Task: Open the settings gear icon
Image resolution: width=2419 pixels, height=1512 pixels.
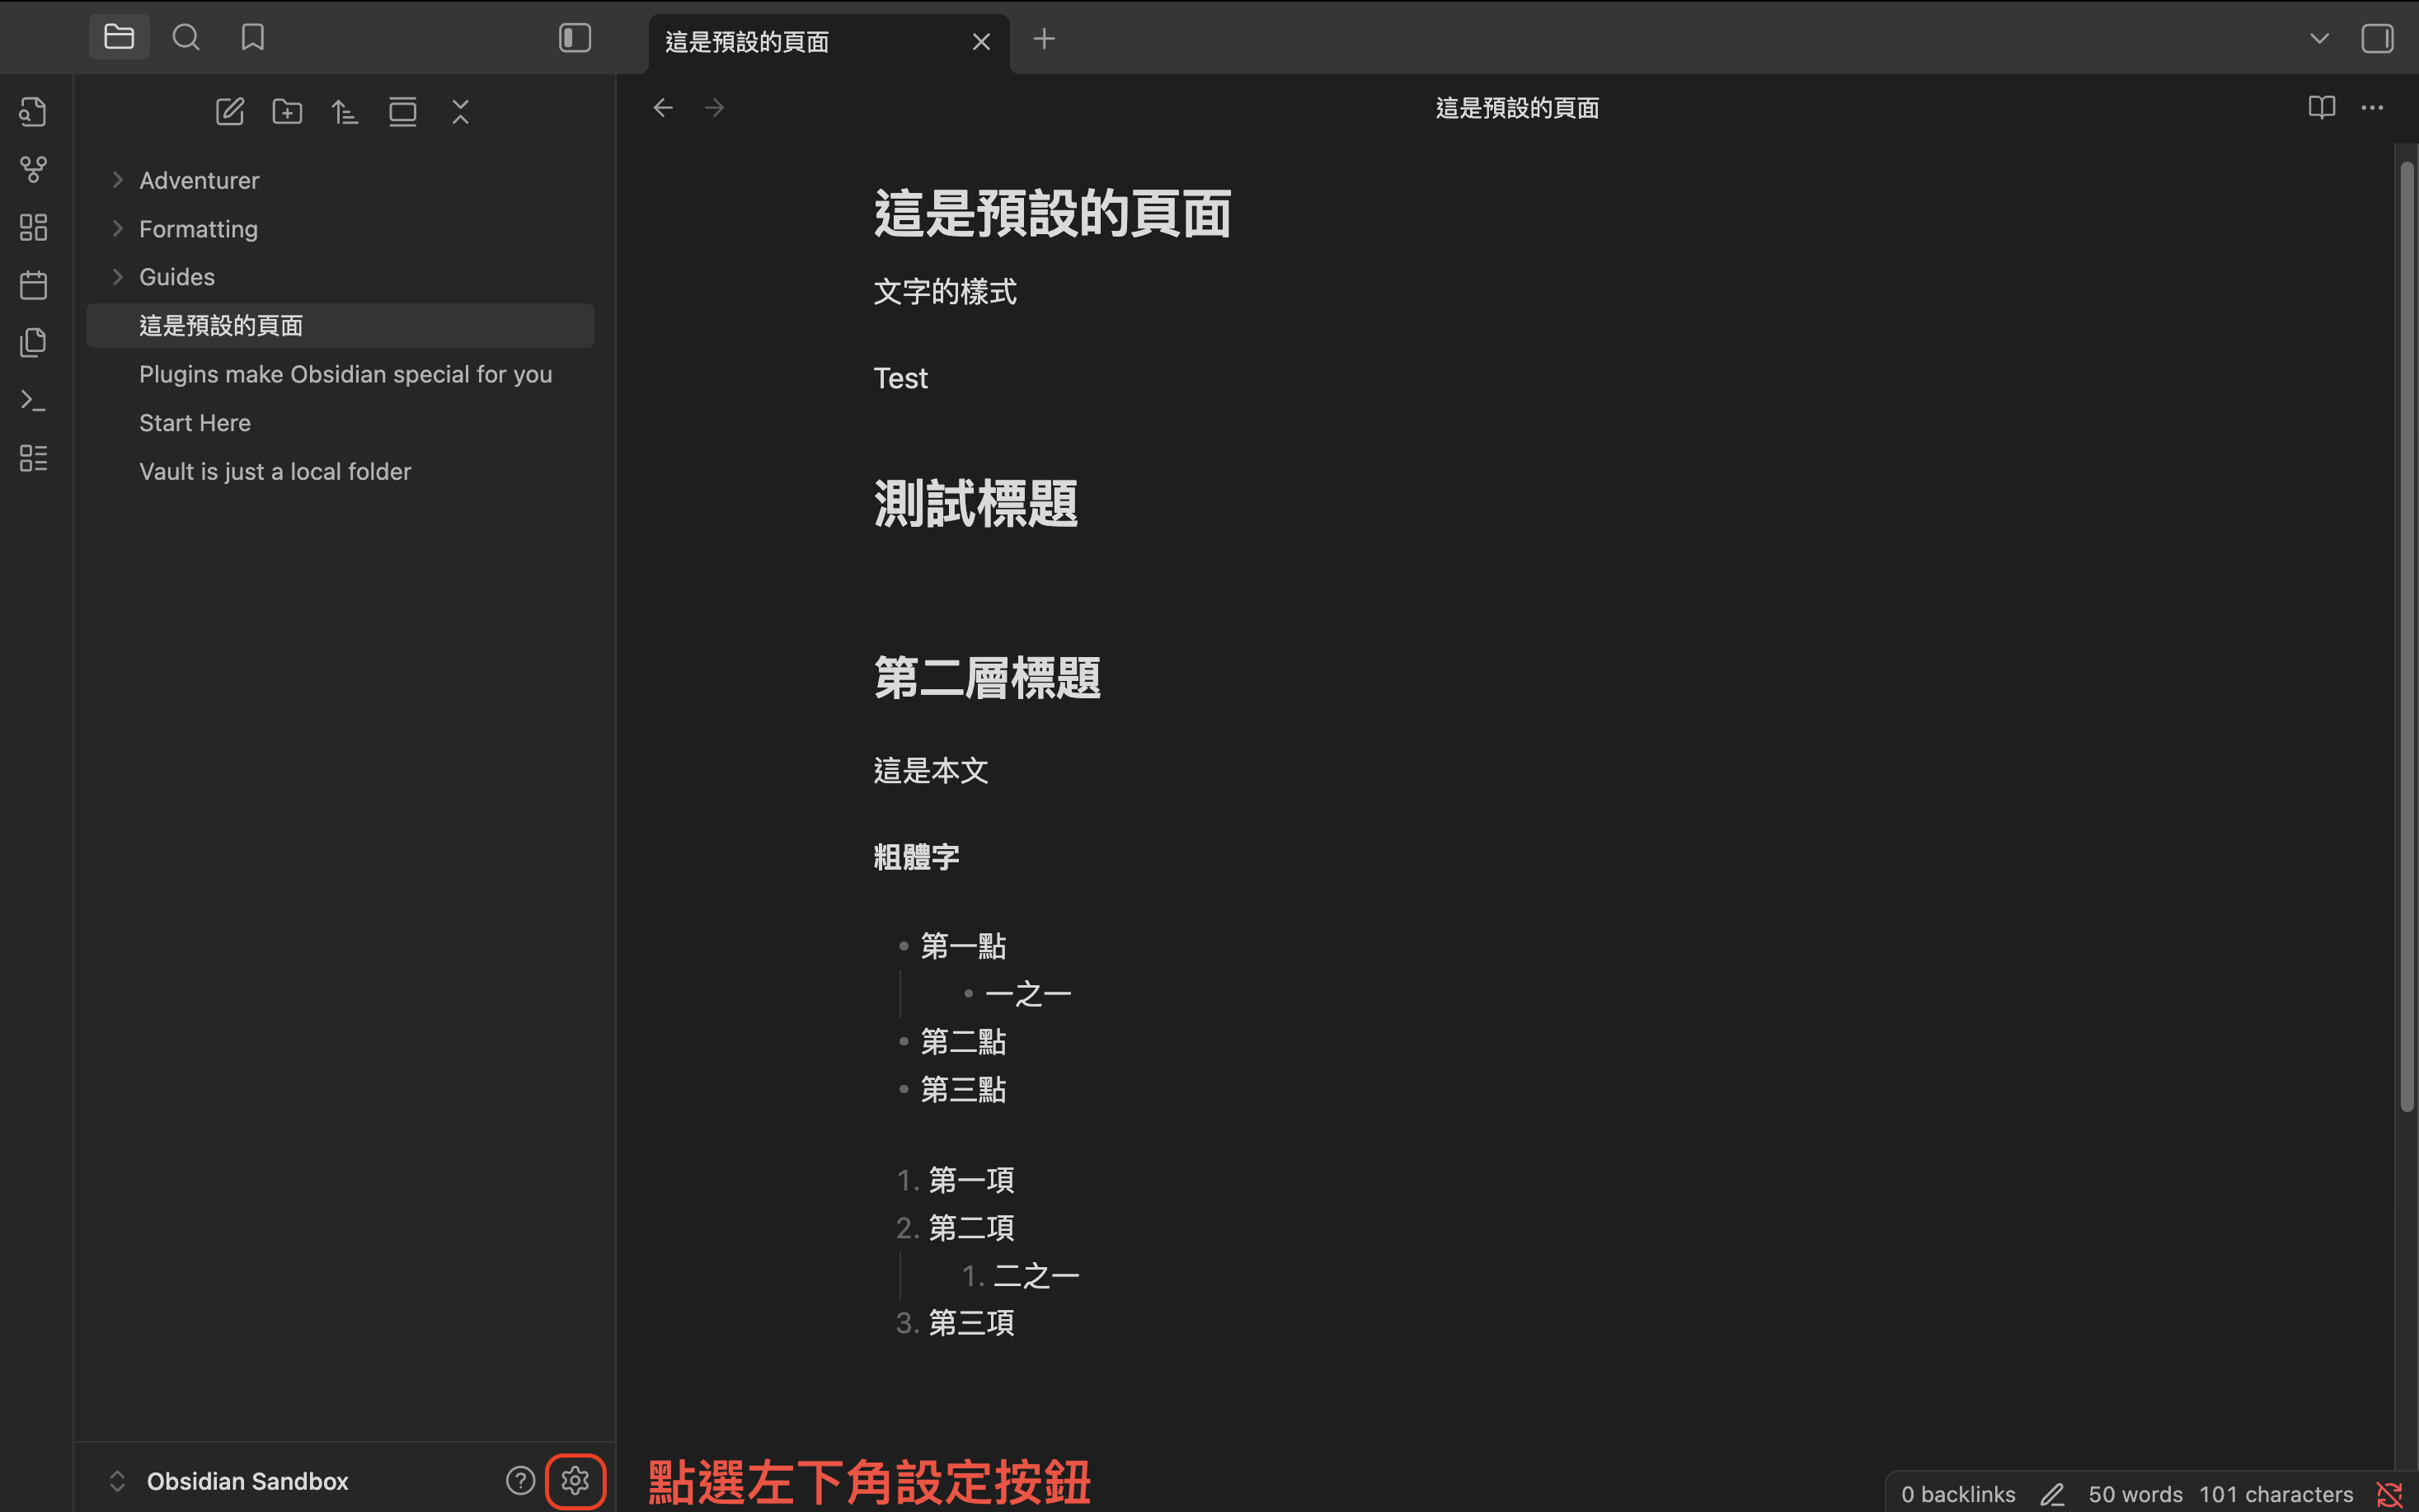Action: [x=575, y=1480]
